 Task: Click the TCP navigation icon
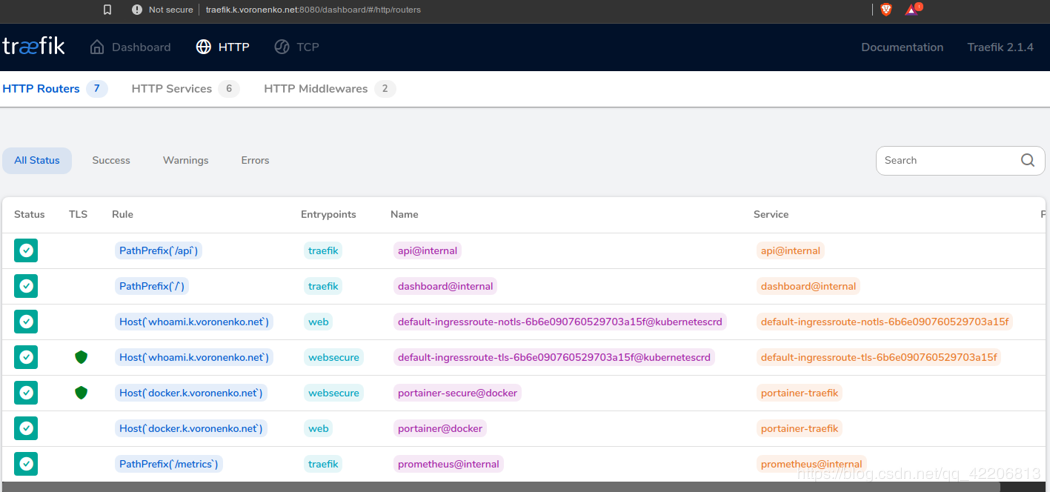point(282,47)
